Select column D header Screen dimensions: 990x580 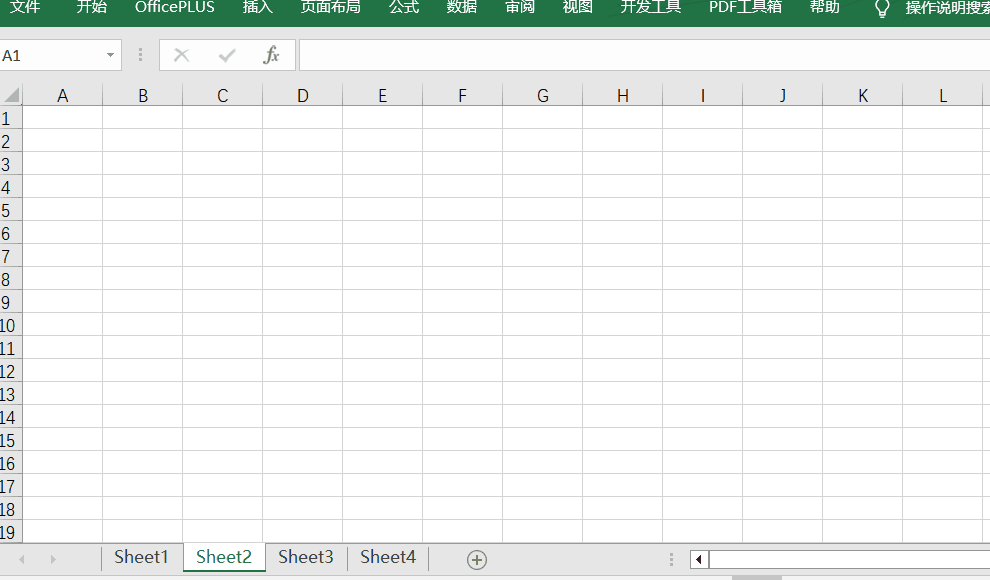pos(302,95)
